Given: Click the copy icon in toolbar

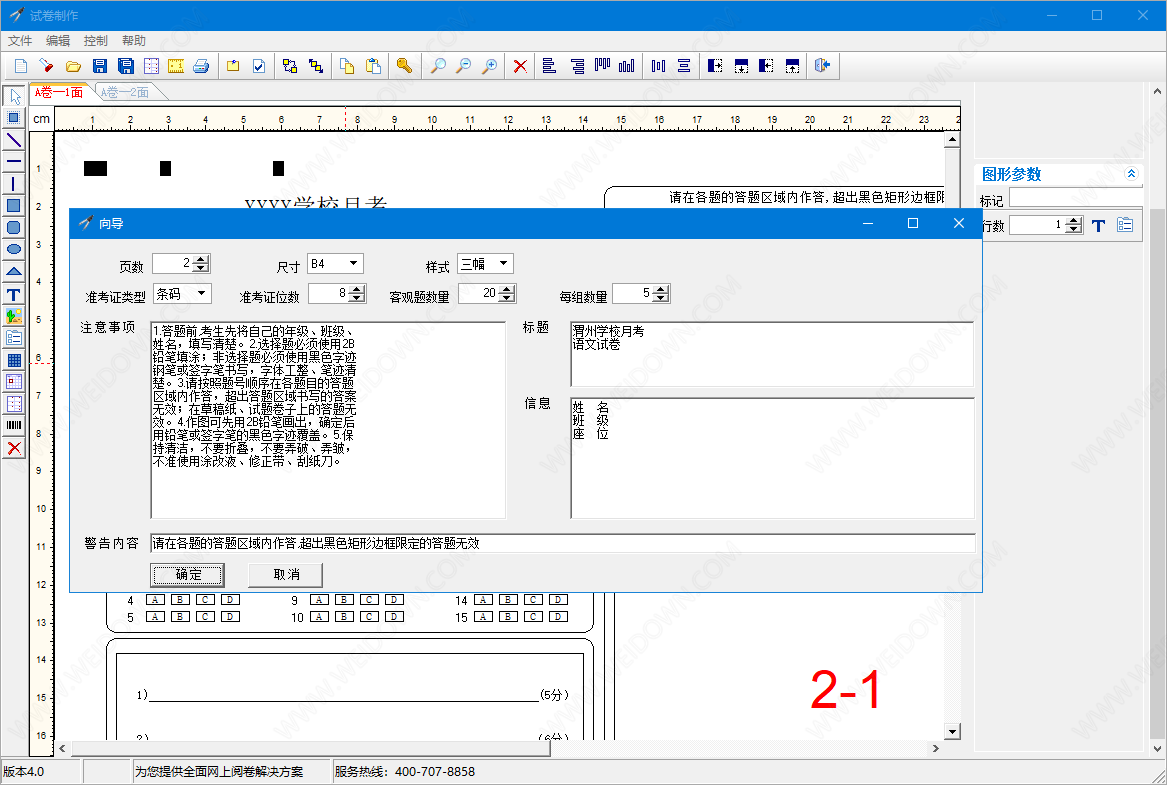Looking at the screenshot, I should click(x=347, y=66).
